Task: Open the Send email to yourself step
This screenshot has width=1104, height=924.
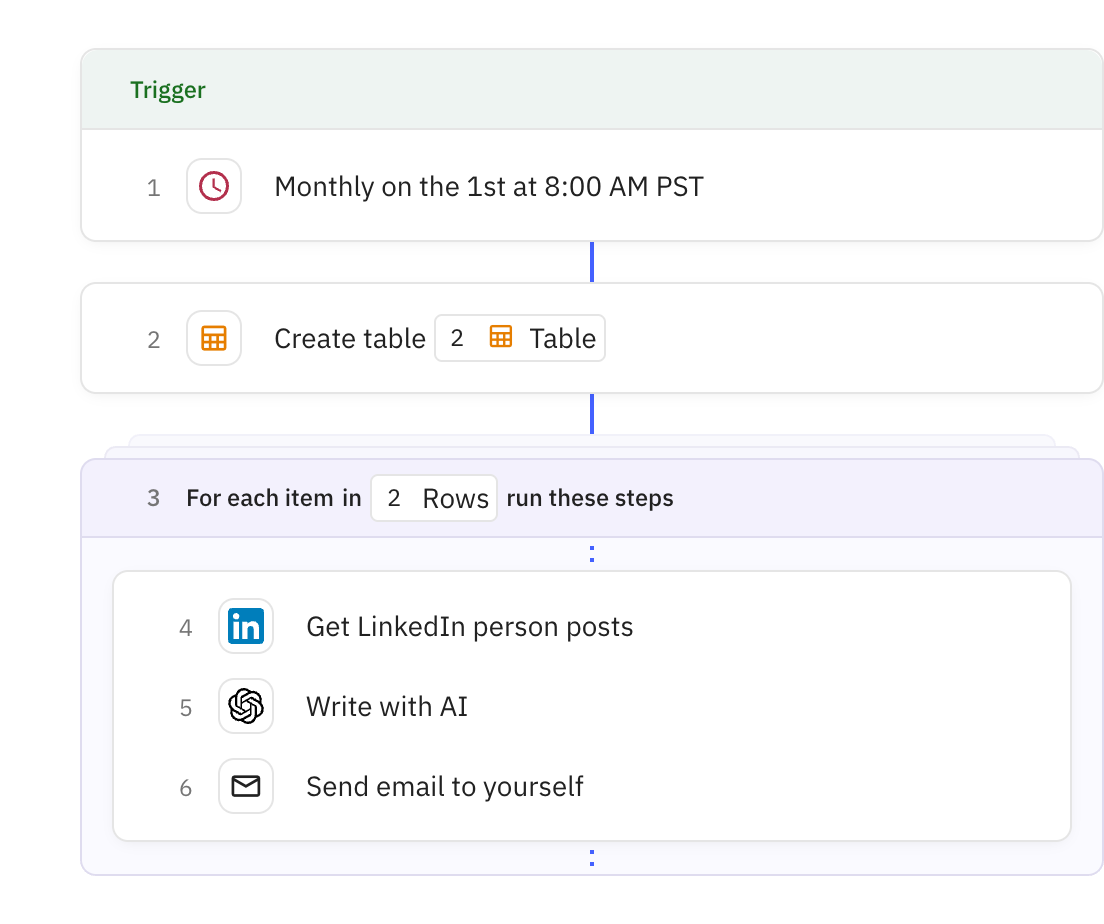Action: click(x=591, y=786)
